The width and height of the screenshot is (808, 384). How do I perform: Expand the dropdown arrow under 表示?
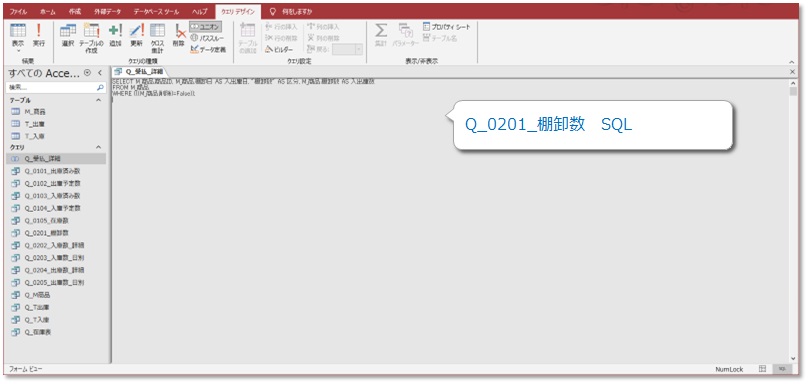(x=18, y=51)
